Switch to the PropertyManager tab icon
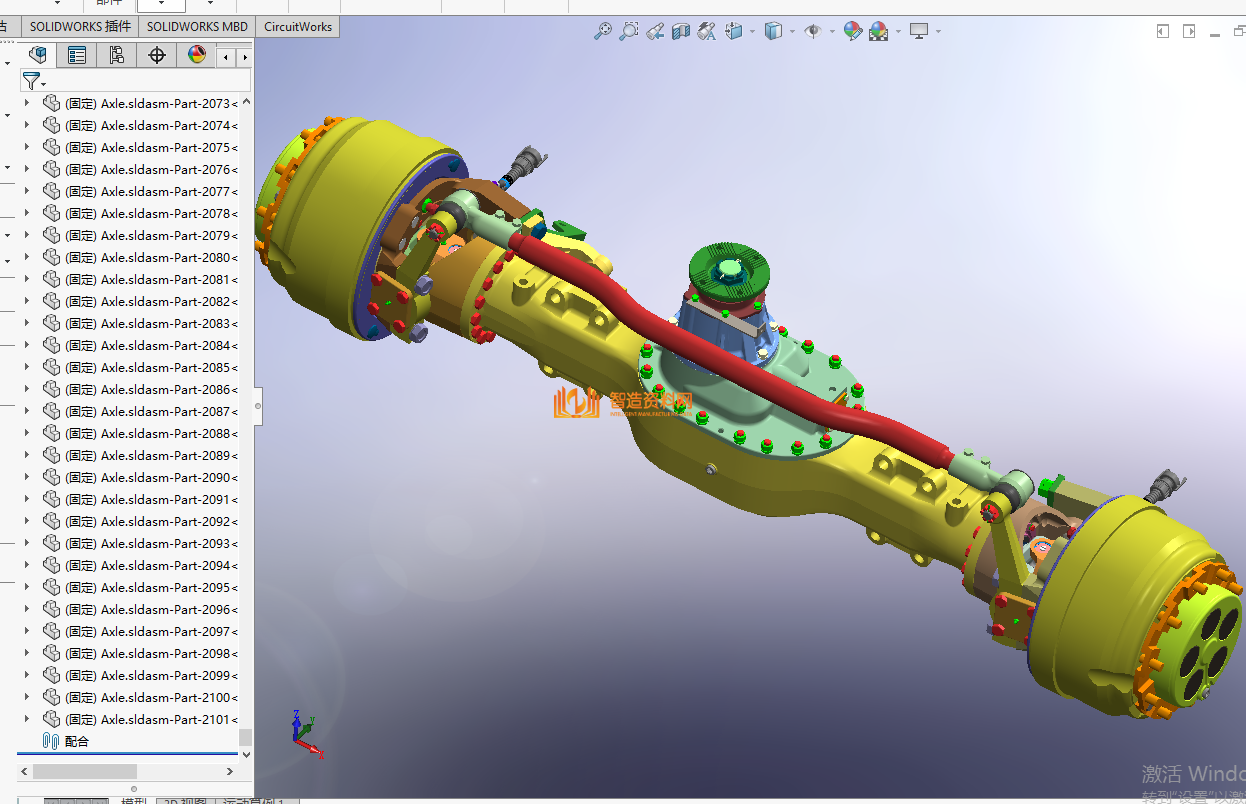The width and height of the screenshot is (1246, 804). coord(77,55)
